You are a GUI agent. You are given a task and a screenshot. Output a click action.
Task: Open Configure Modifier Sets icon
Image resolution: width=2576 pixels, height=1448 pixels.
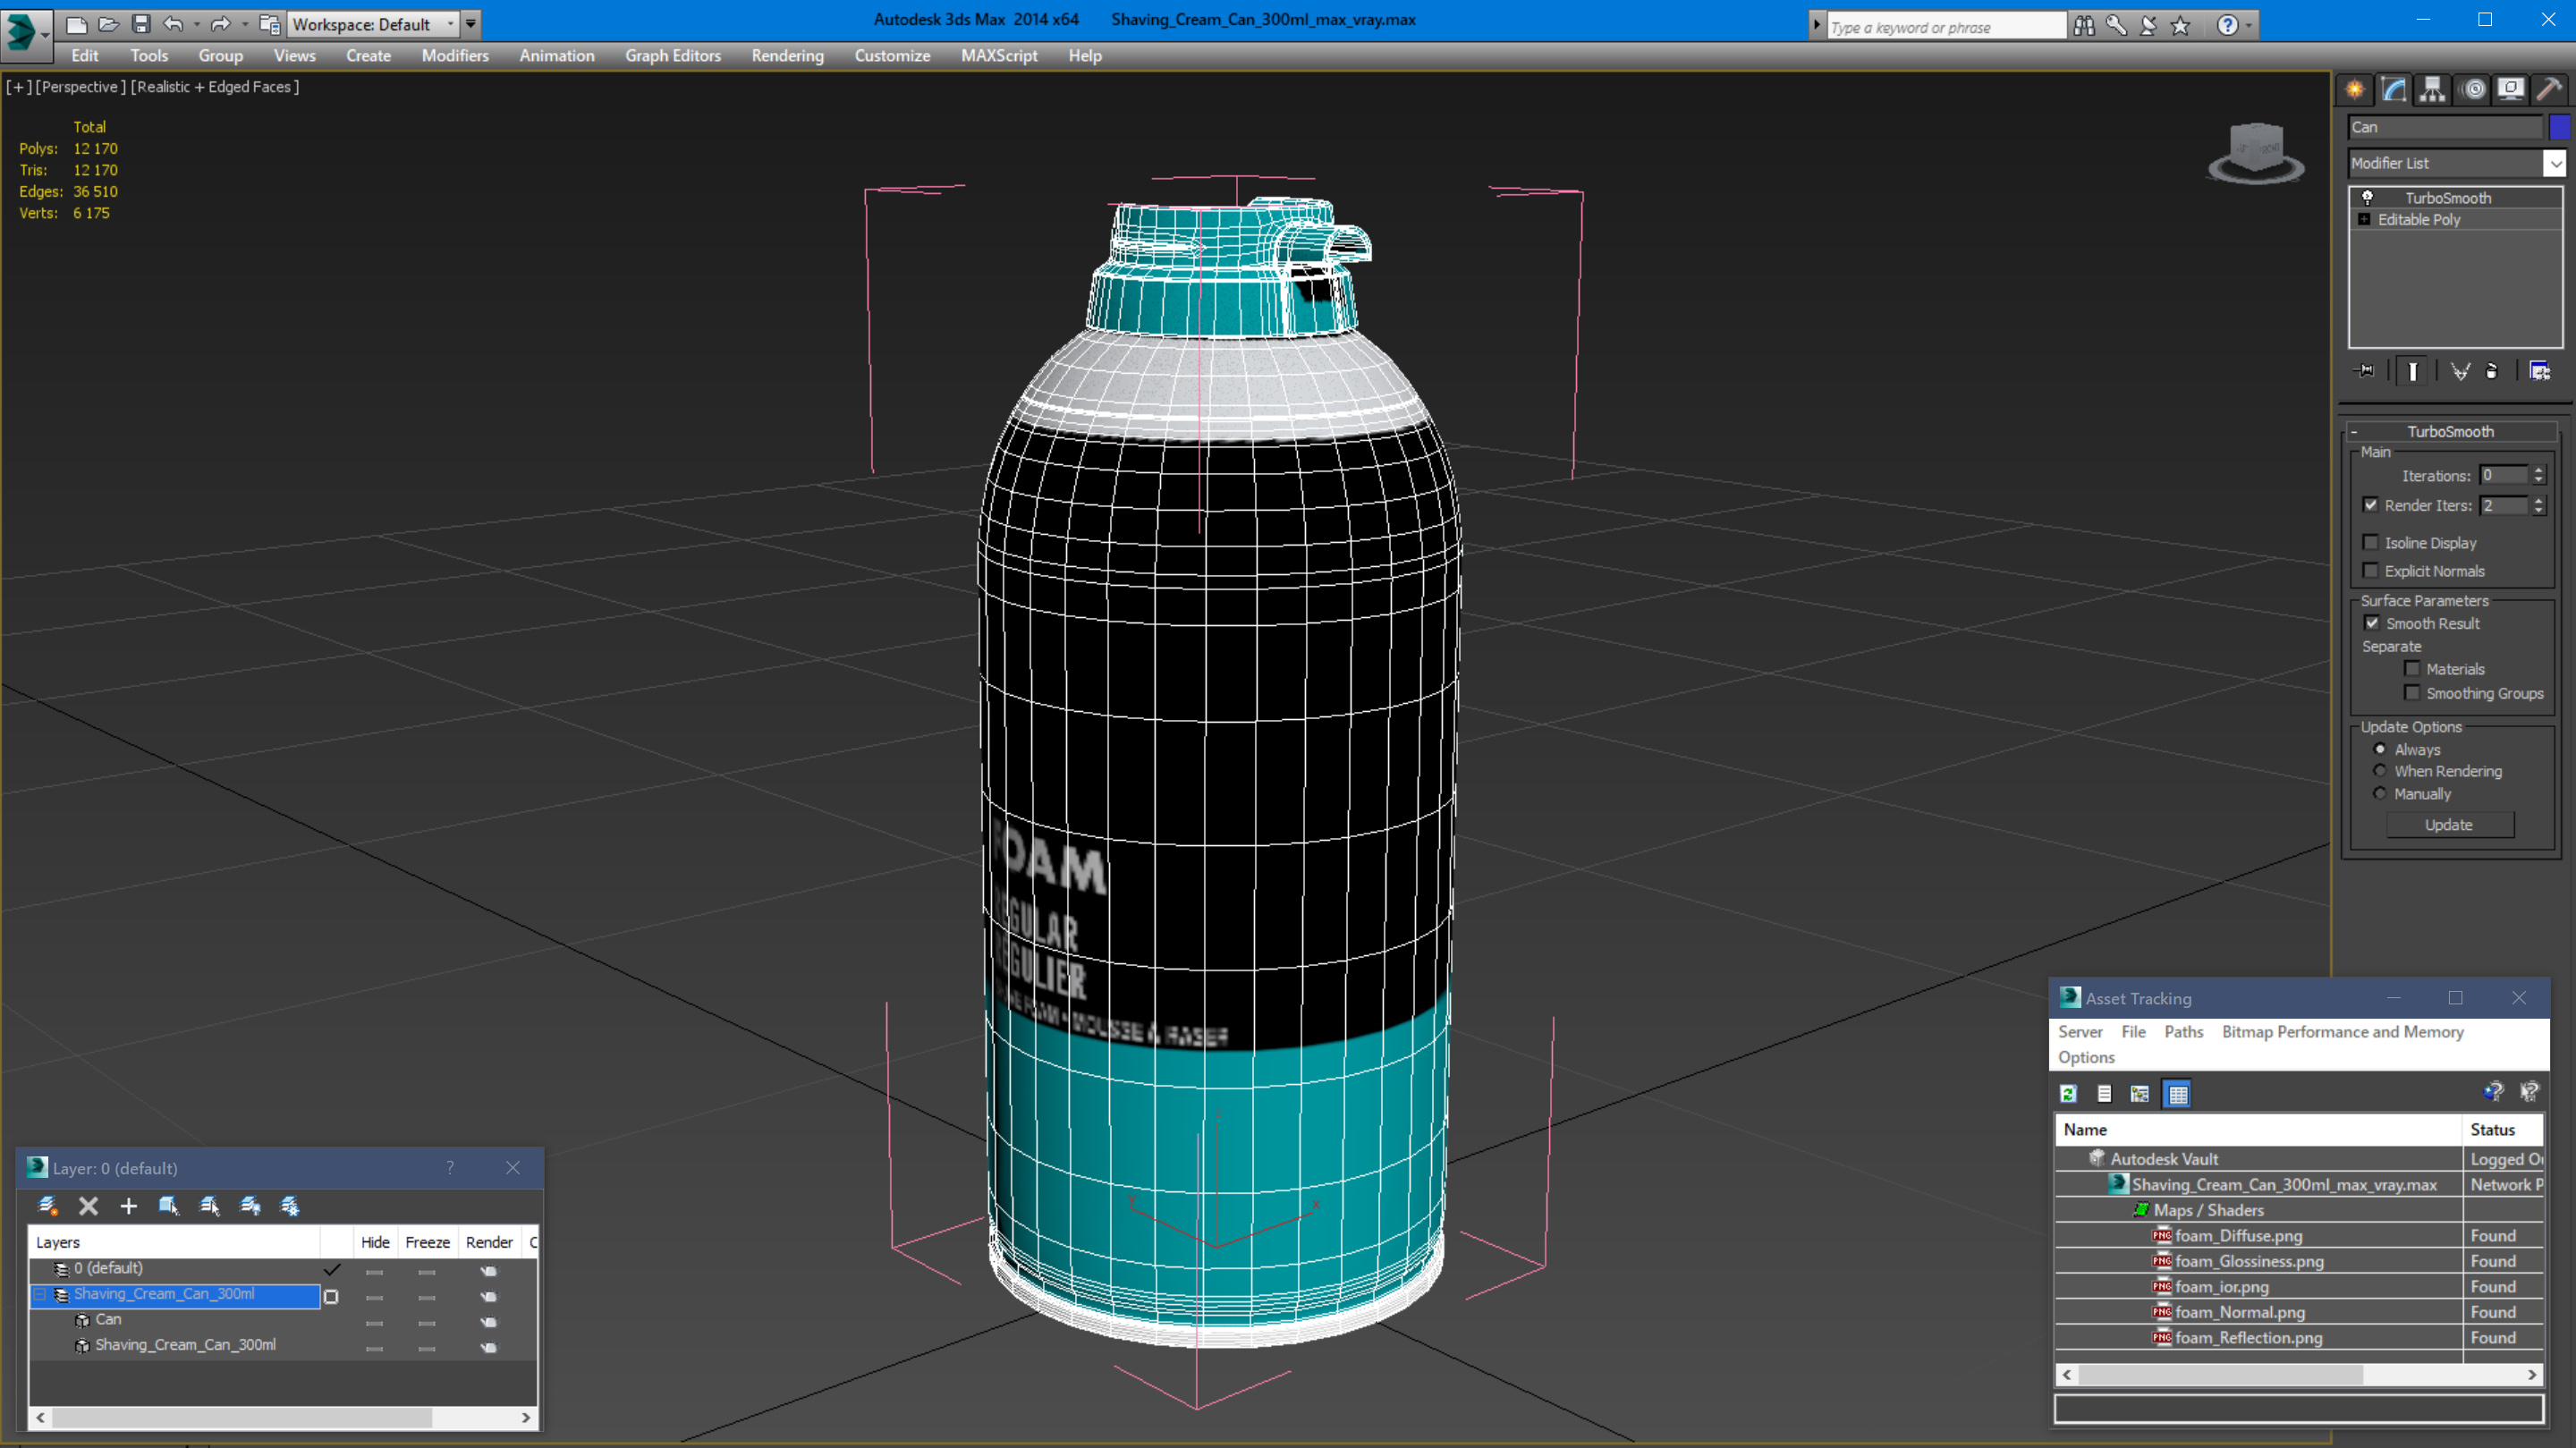click(2539, 371)
